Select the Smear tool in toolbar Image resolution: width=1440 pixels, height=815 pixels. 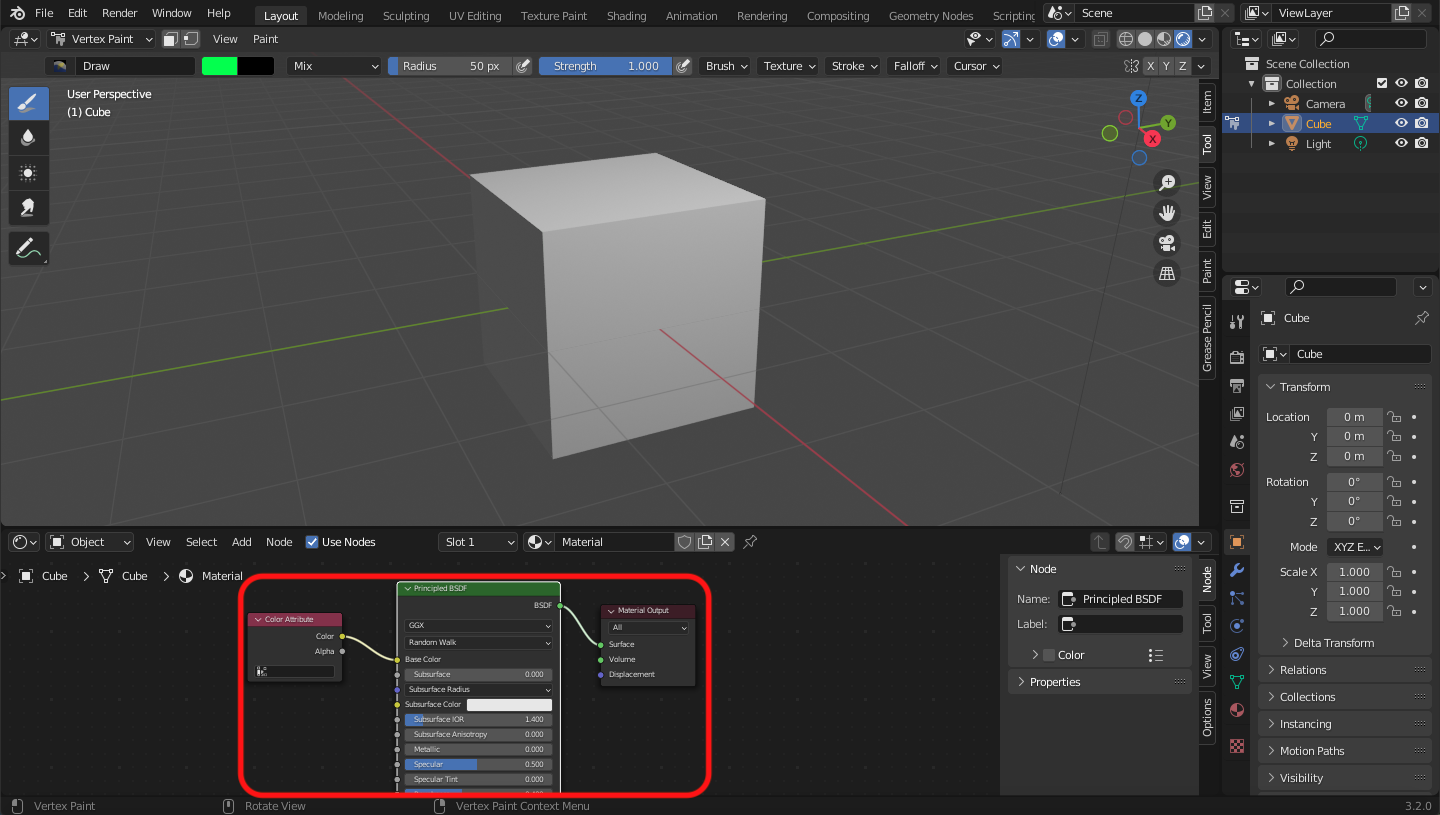pos(29,208)
